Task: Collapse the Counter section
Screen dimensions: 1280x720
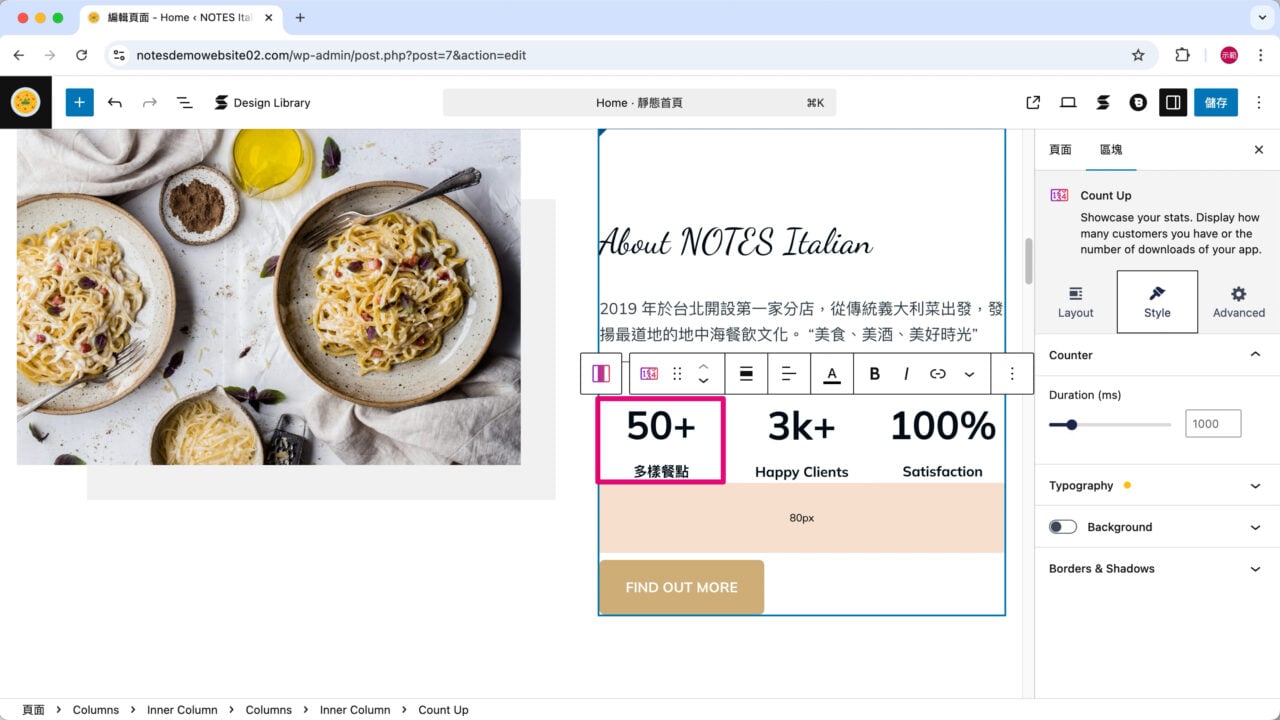Action: pos(1255,355)
